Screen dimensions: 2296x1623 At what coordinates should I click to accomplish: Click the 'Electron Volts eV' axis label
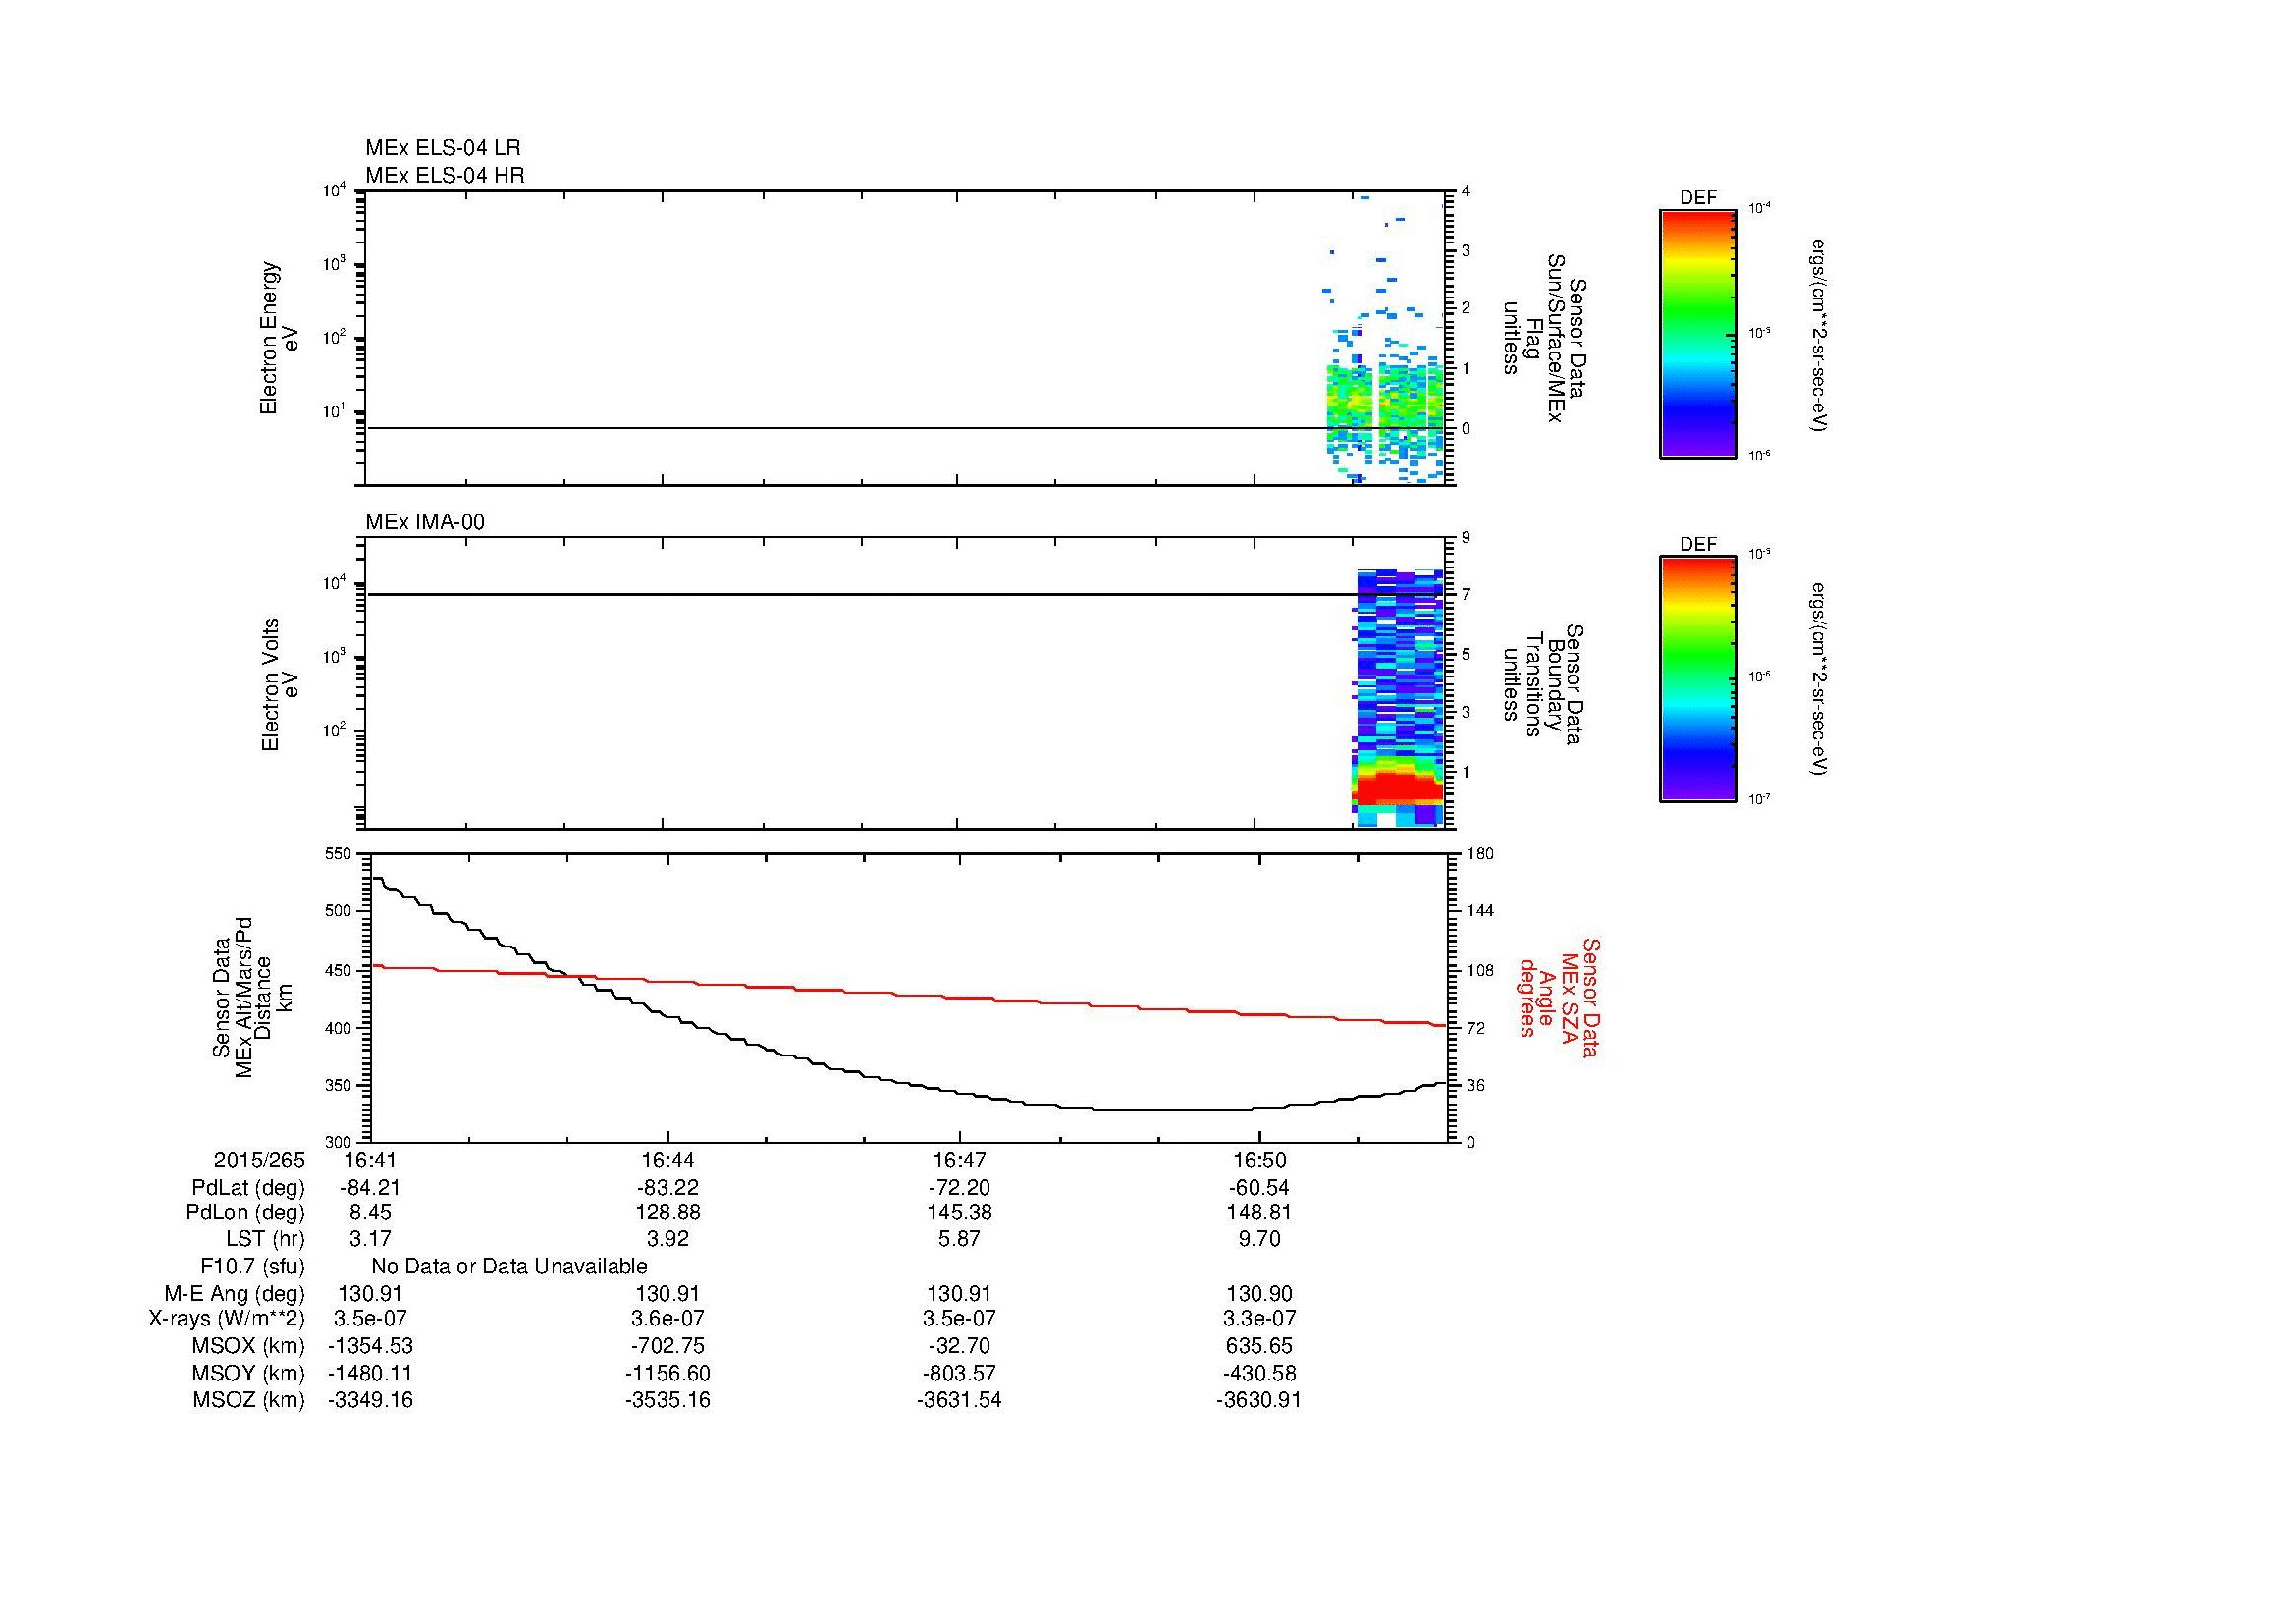[x=279, y=684]
